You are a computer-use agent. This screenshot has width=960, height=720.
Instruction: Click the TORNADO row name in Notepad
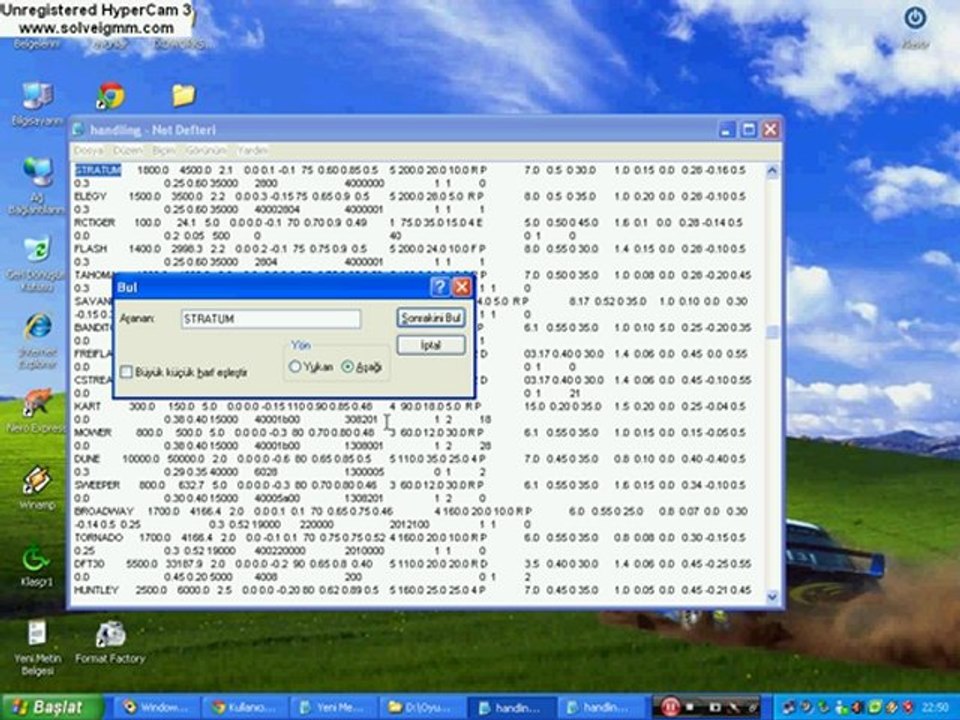(x=99, y=538)
